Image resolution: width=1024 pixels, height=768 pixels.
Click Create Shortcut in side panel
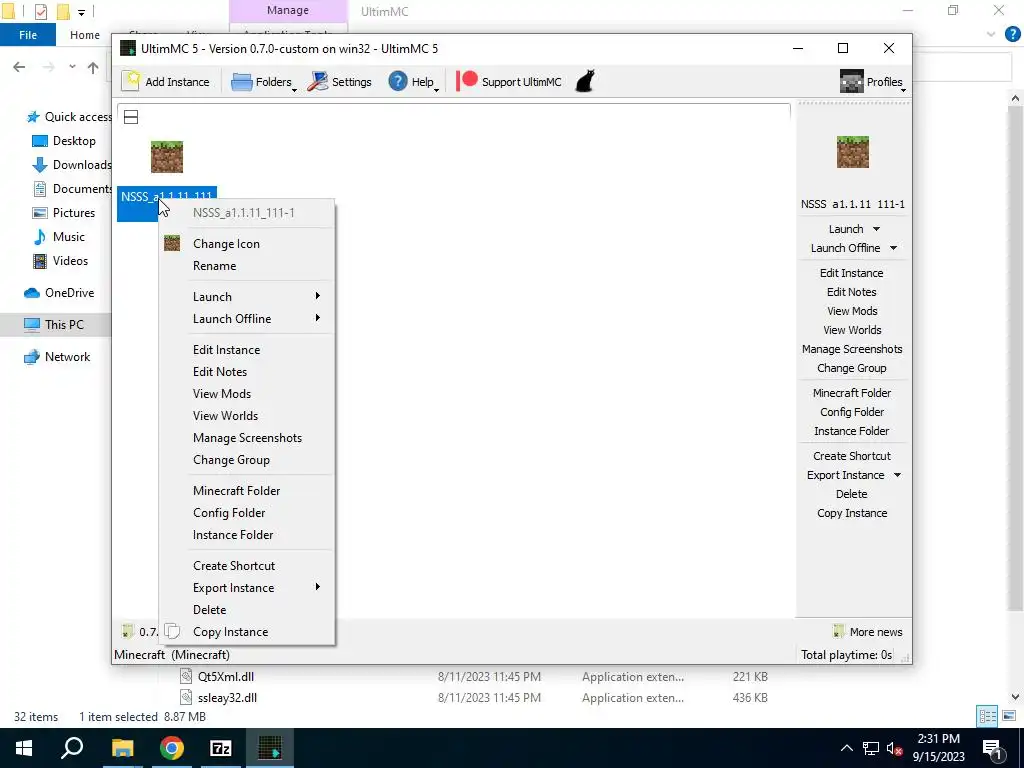click(x=852, y=456)
